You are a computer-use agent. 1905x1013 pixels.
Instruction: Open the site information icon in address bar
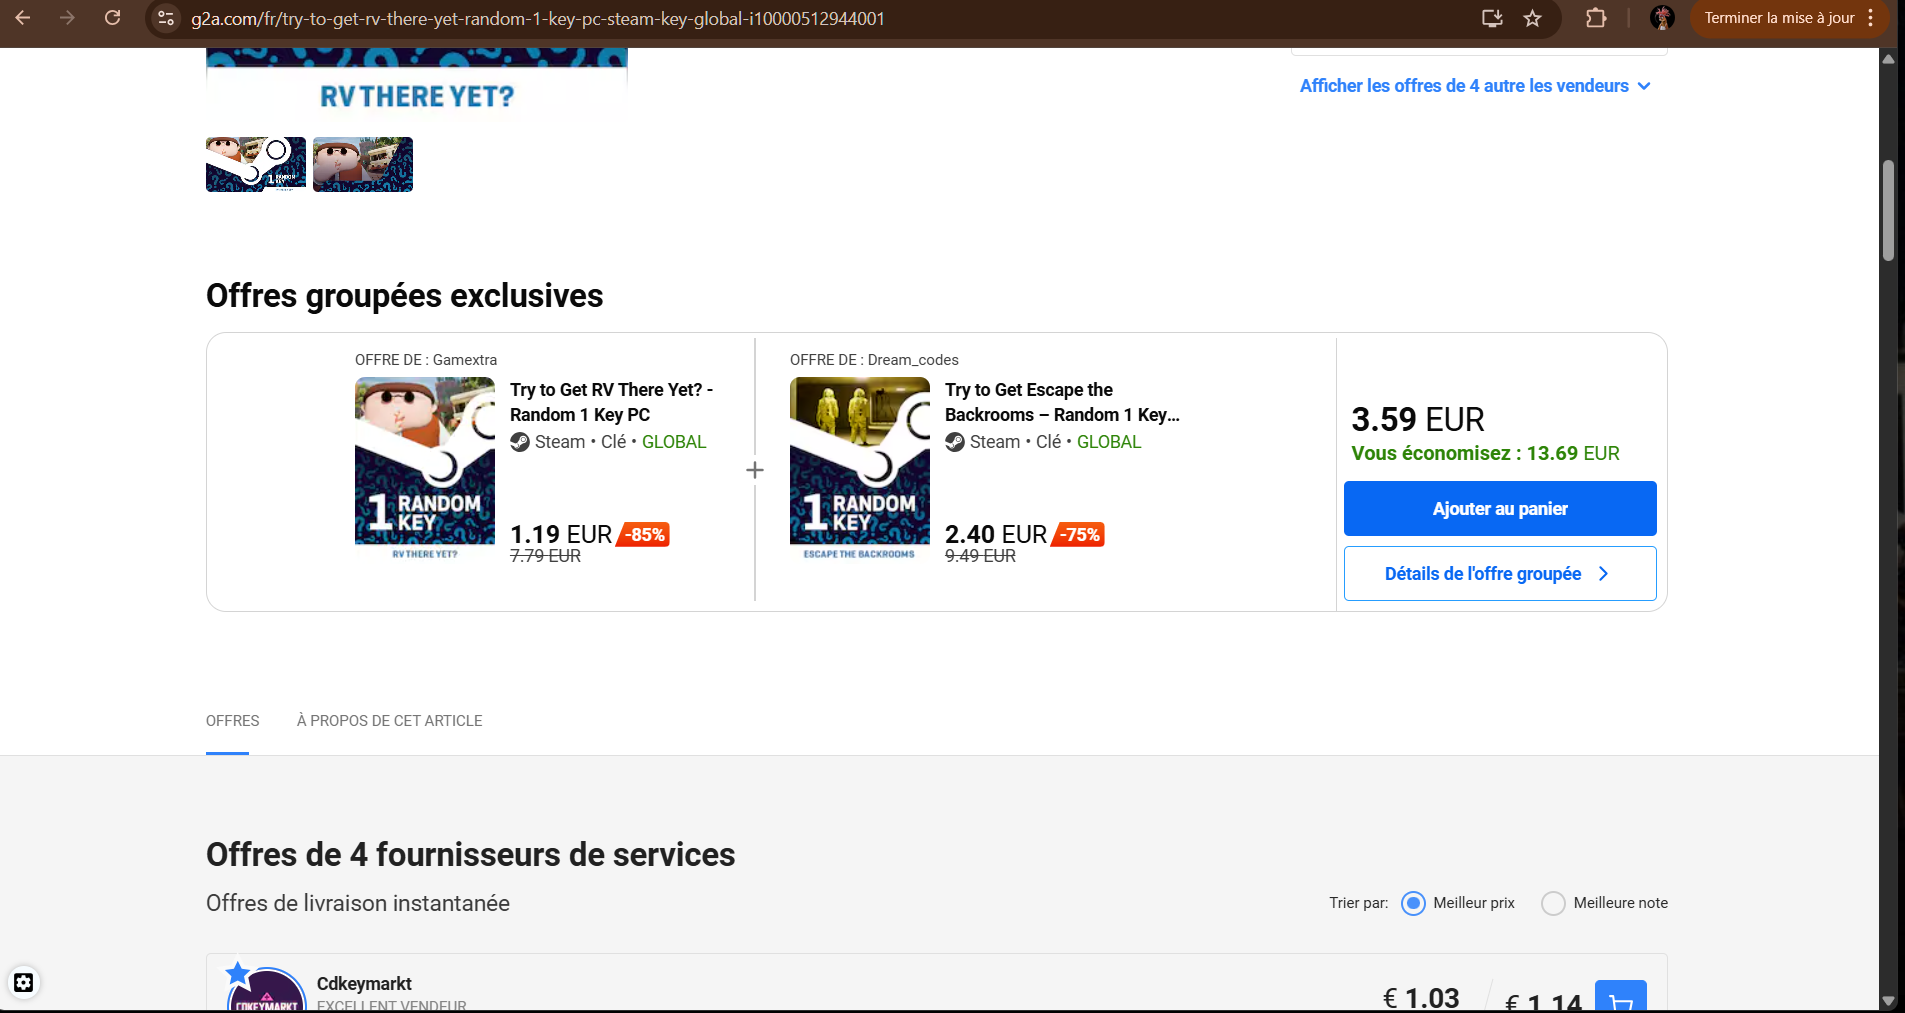pyautogui.click(x=166, y=18)
